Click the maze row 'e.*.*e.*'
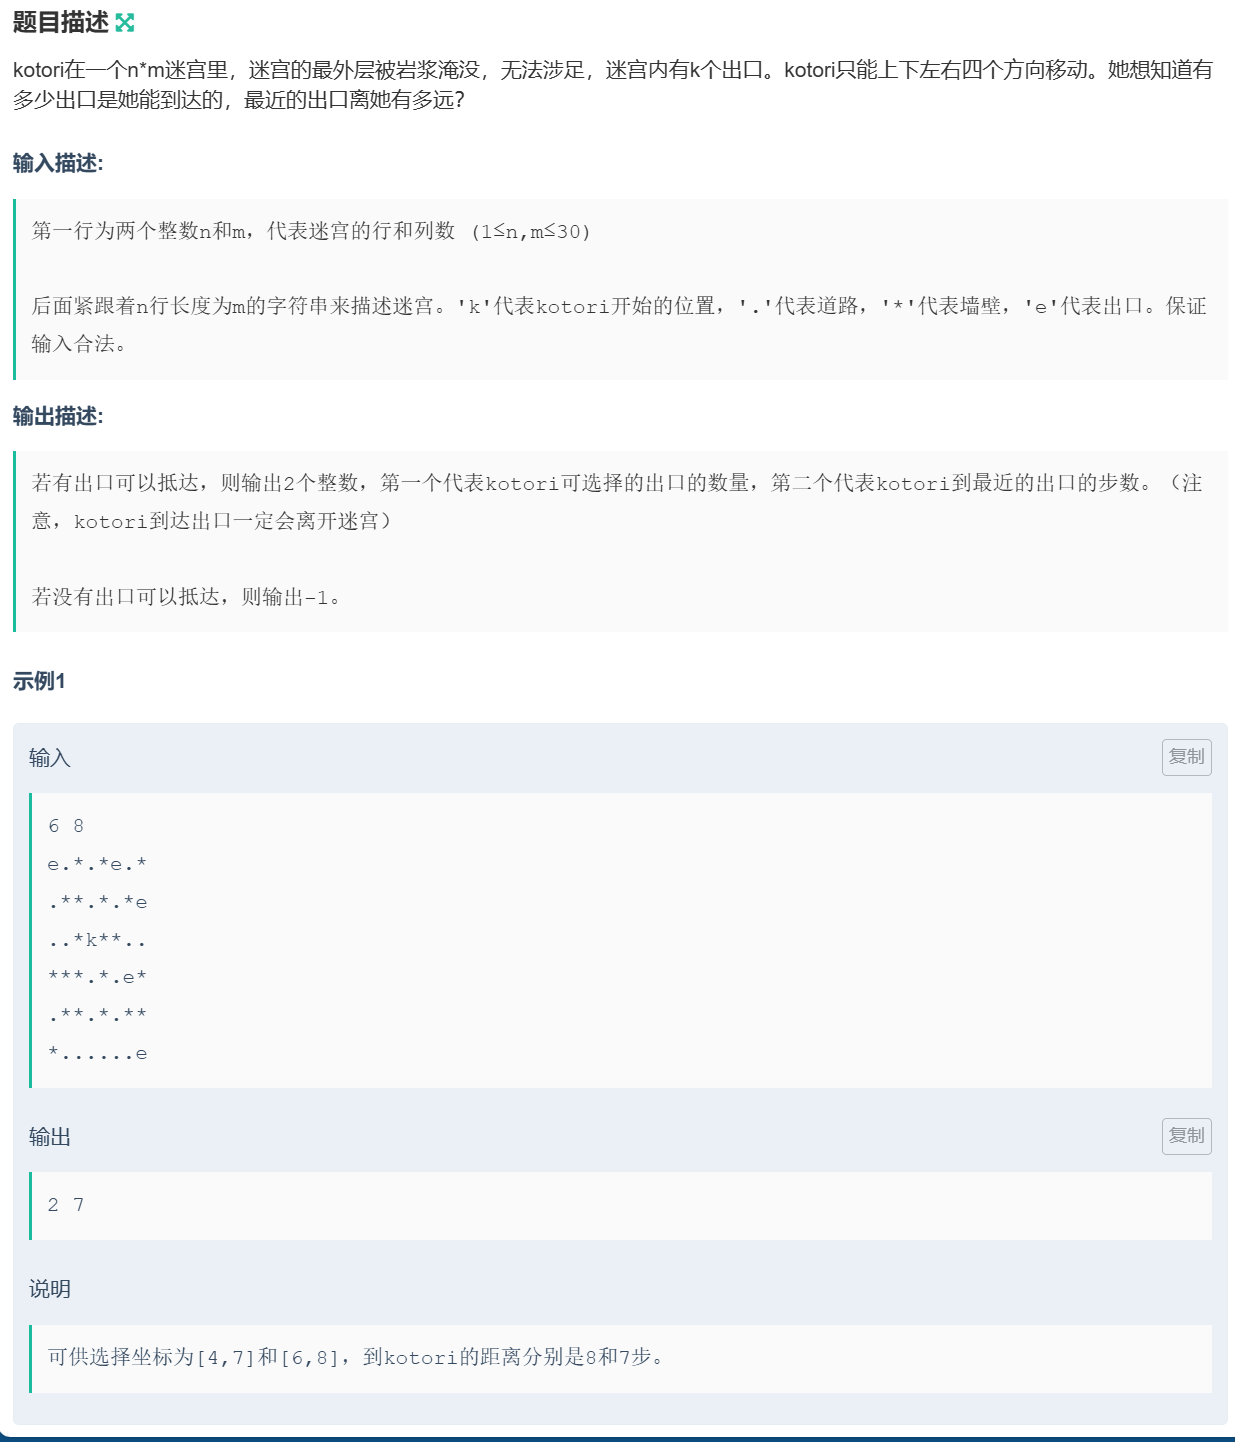1235x1442 pixels. tap(98, 864)
